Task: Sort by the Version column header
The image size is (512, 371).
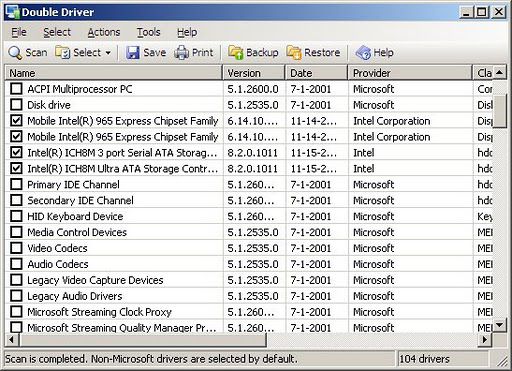Action: click(254, 73)
